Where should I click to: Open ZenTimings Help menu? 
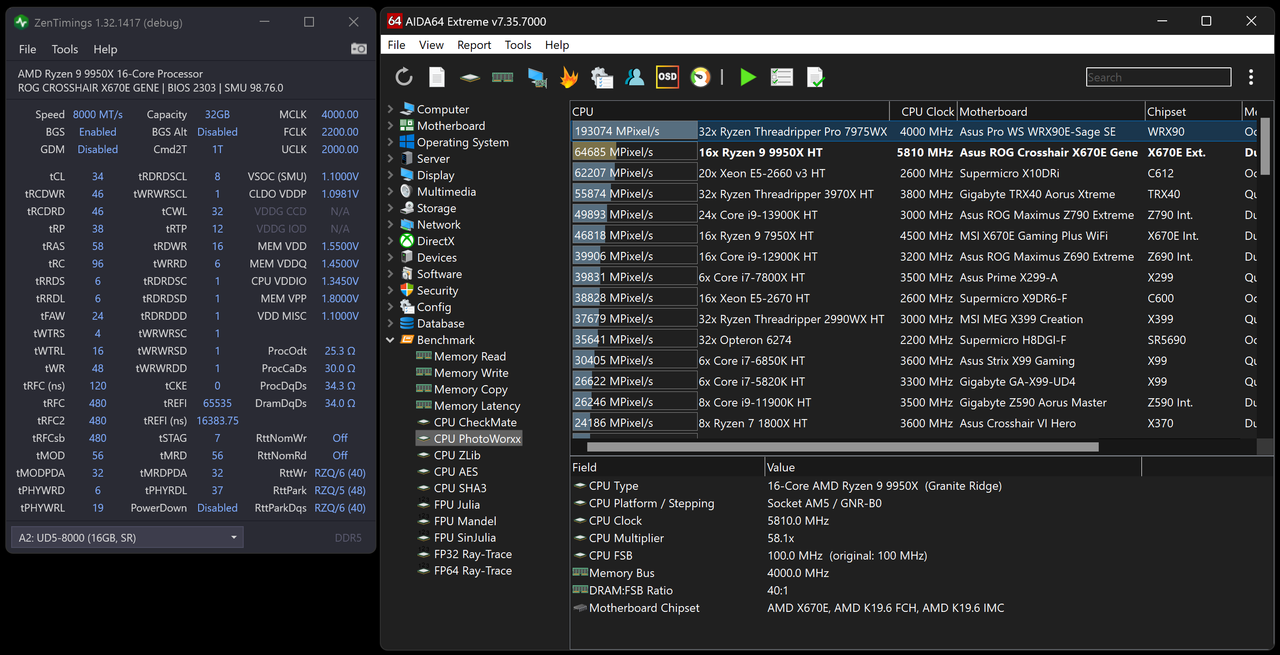[x=105, y=49]
